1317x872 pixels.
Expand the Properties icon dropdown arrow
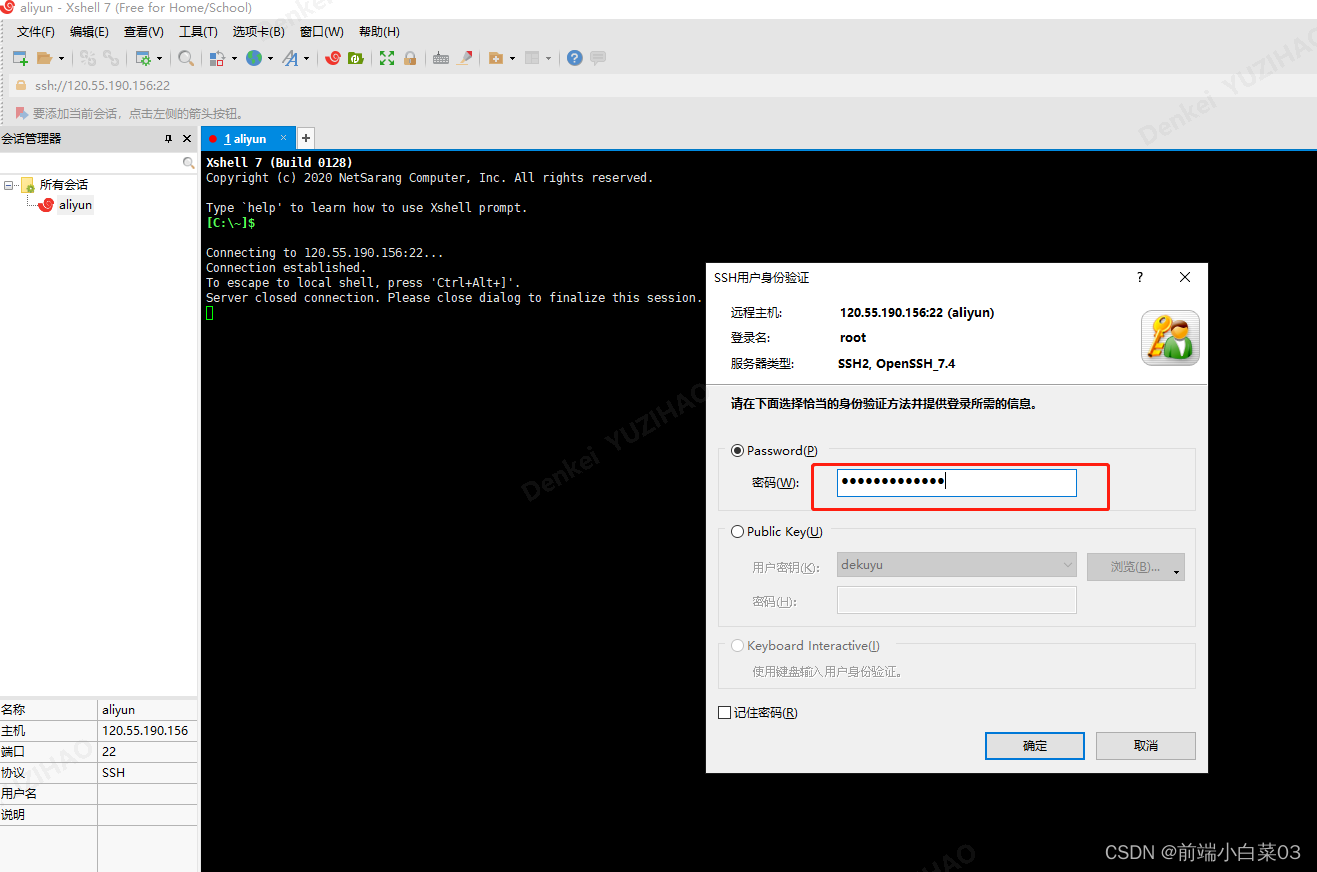pos(159,58)
